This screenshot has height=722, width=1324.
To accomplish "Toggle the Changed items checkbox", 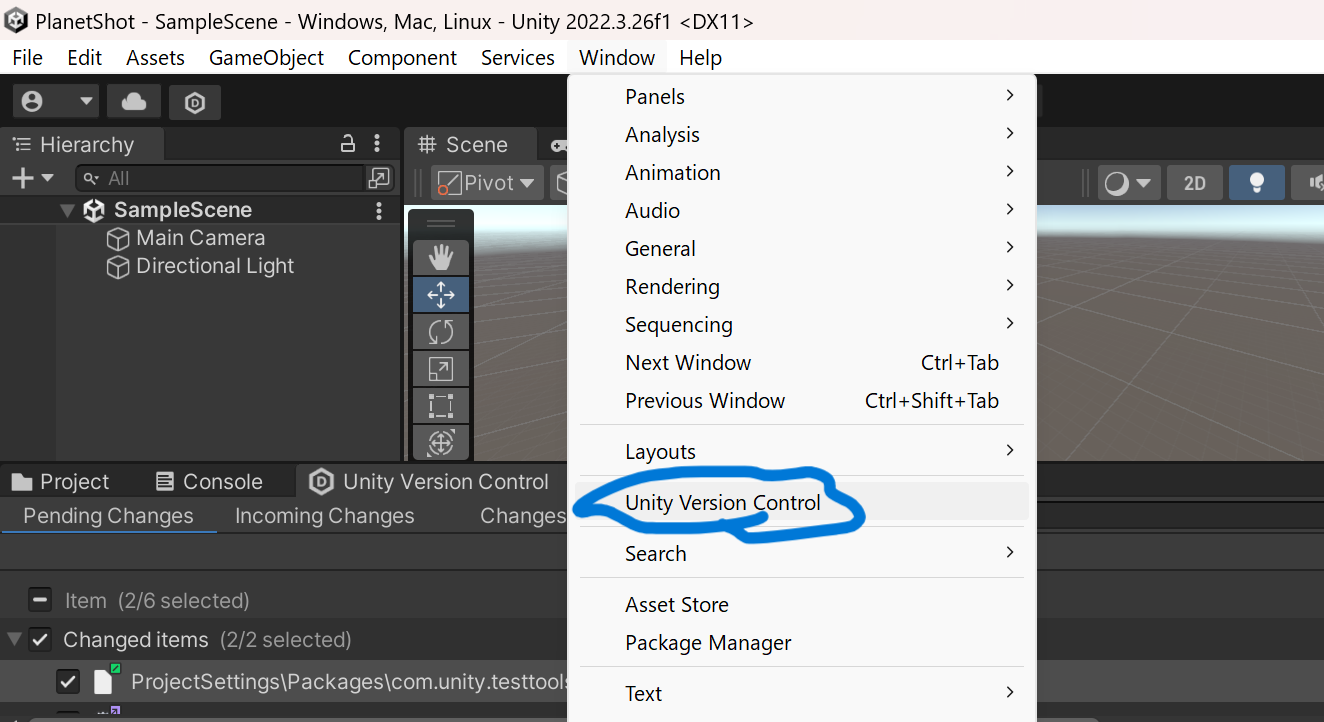I will tap(40, 639).
